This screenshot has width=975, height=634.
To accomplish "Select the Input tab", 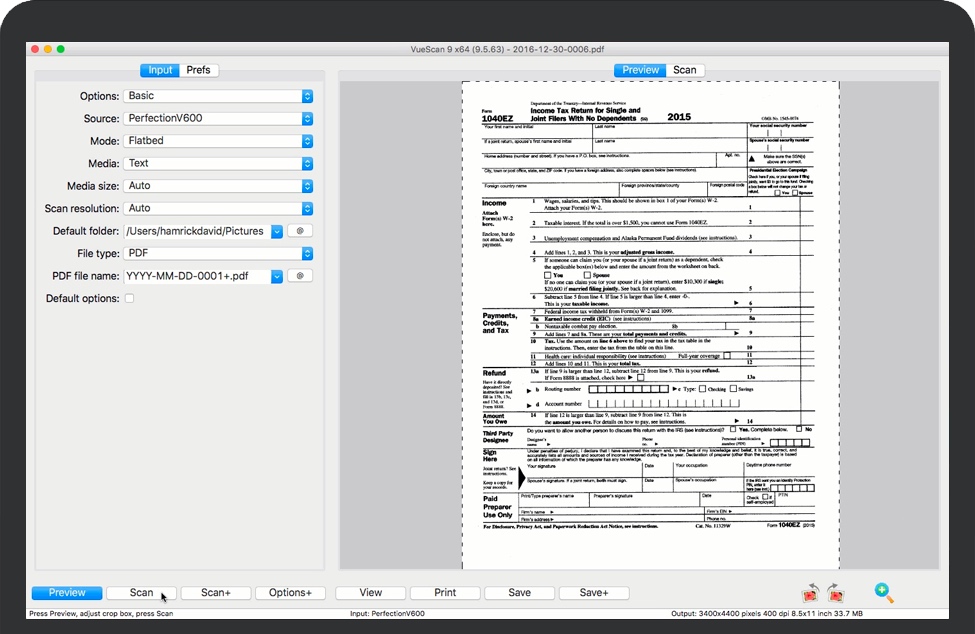I will tap(160, 70).
